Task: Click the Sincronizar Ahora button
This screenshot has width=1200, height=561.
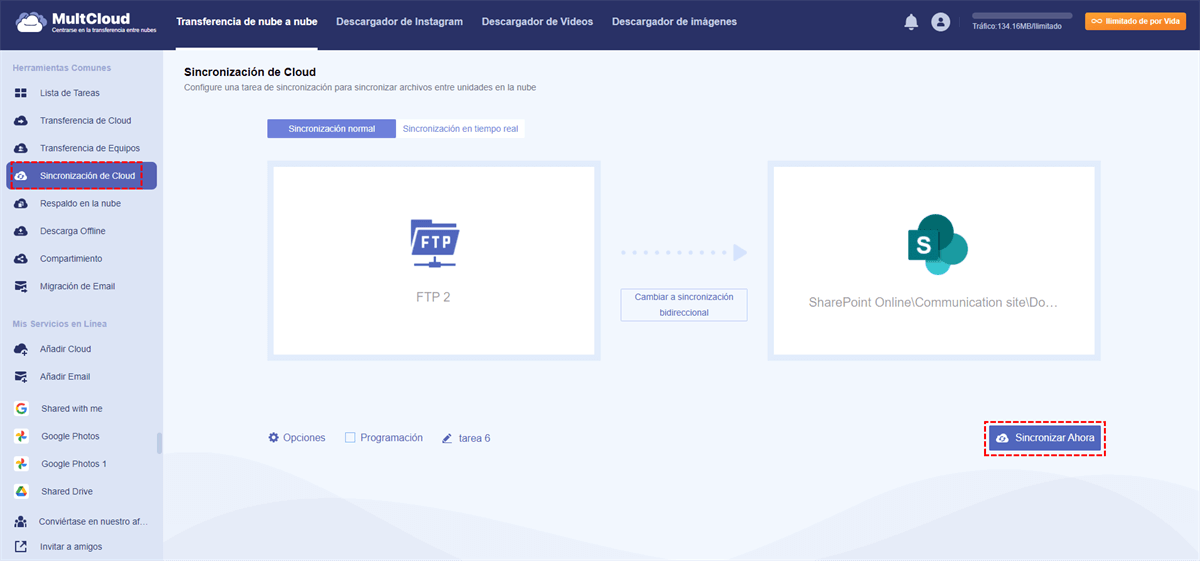Action: click(1045, 438)
